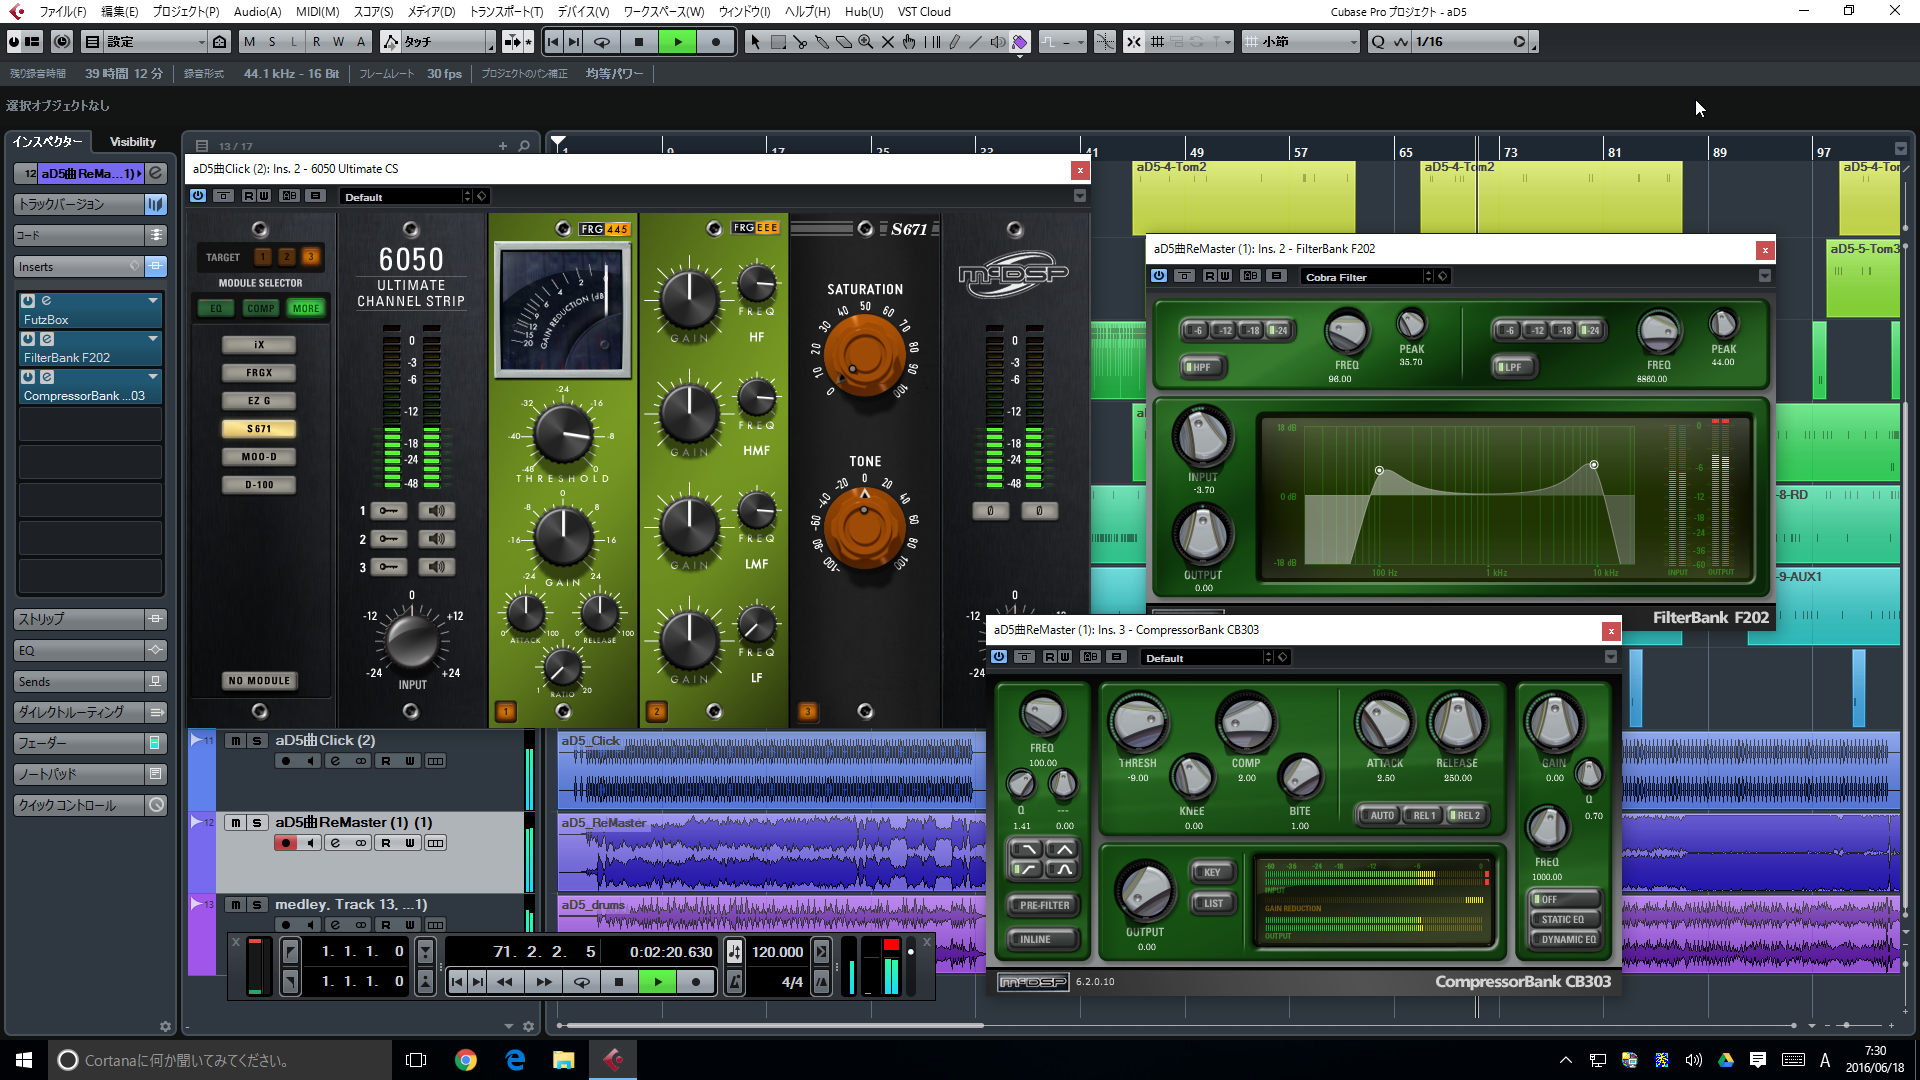Select the Color paint bucket tool
This screenshot has width=1920, height=1080.
click(1019, 42)
